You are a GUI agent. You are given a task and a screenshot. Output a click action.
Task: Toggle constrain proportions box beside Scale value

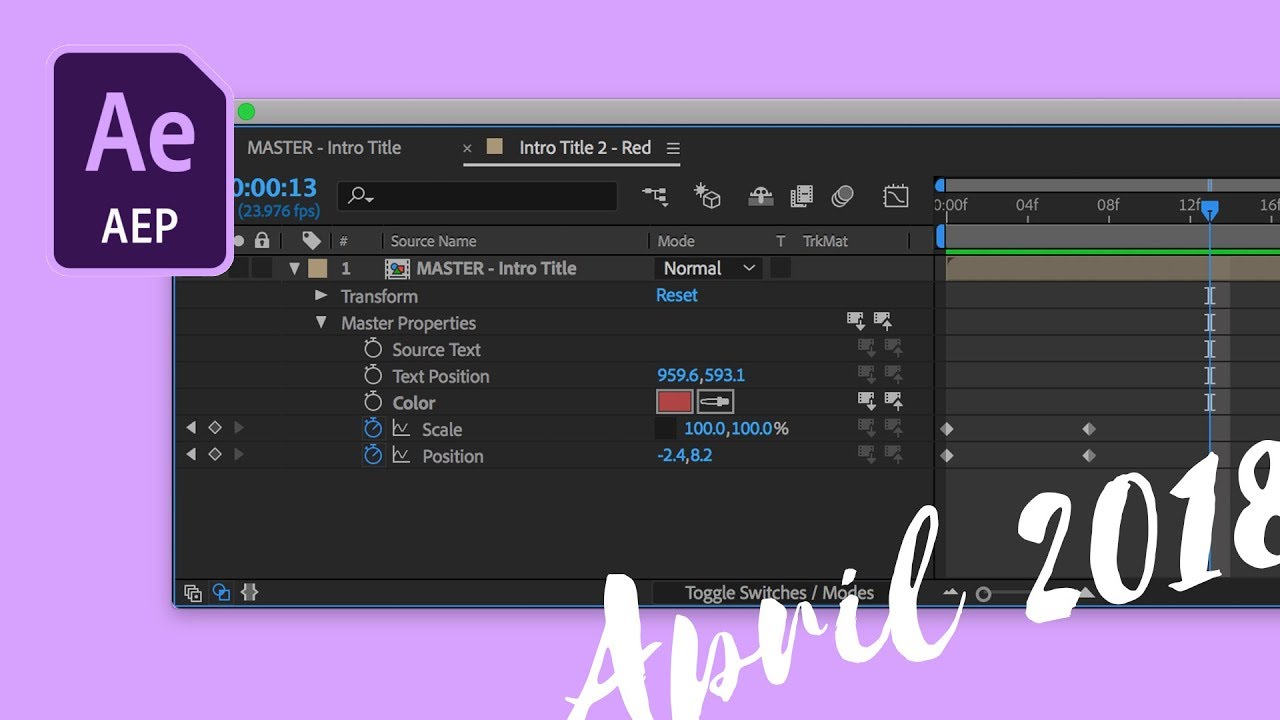click(x=666, y=429)
